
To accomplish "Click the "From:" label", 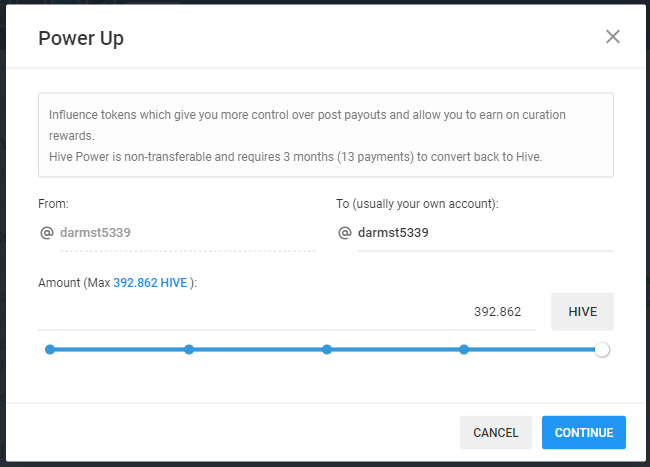I will 53,203.
